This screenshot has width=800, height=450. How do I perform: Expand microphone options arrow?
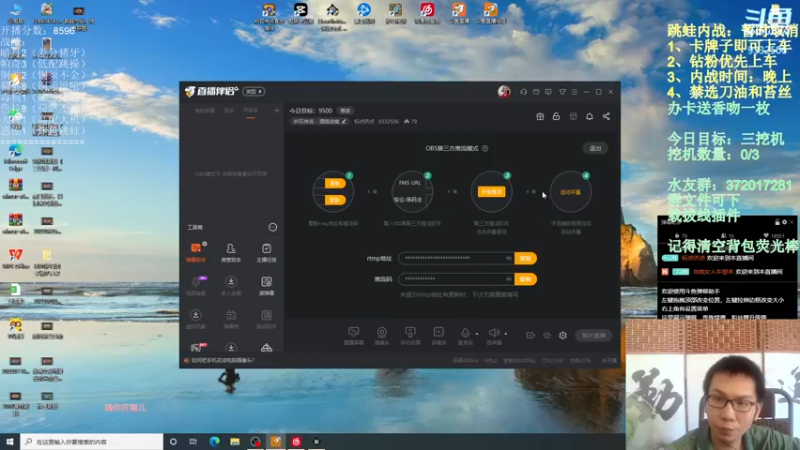click(477, 334)
